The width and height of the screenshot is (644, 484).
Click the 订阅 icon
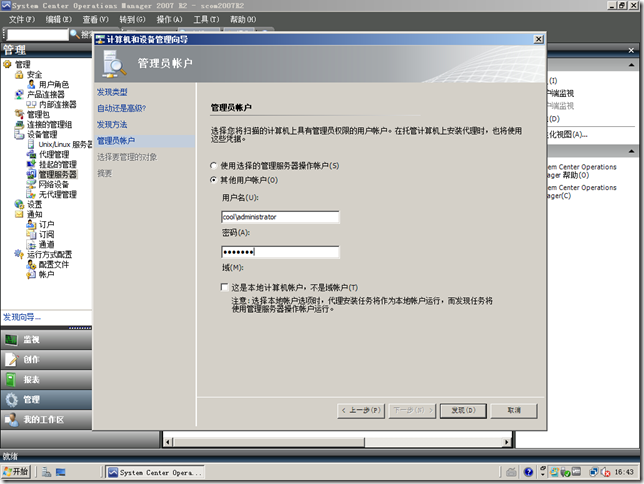click(x=31, y=234)
